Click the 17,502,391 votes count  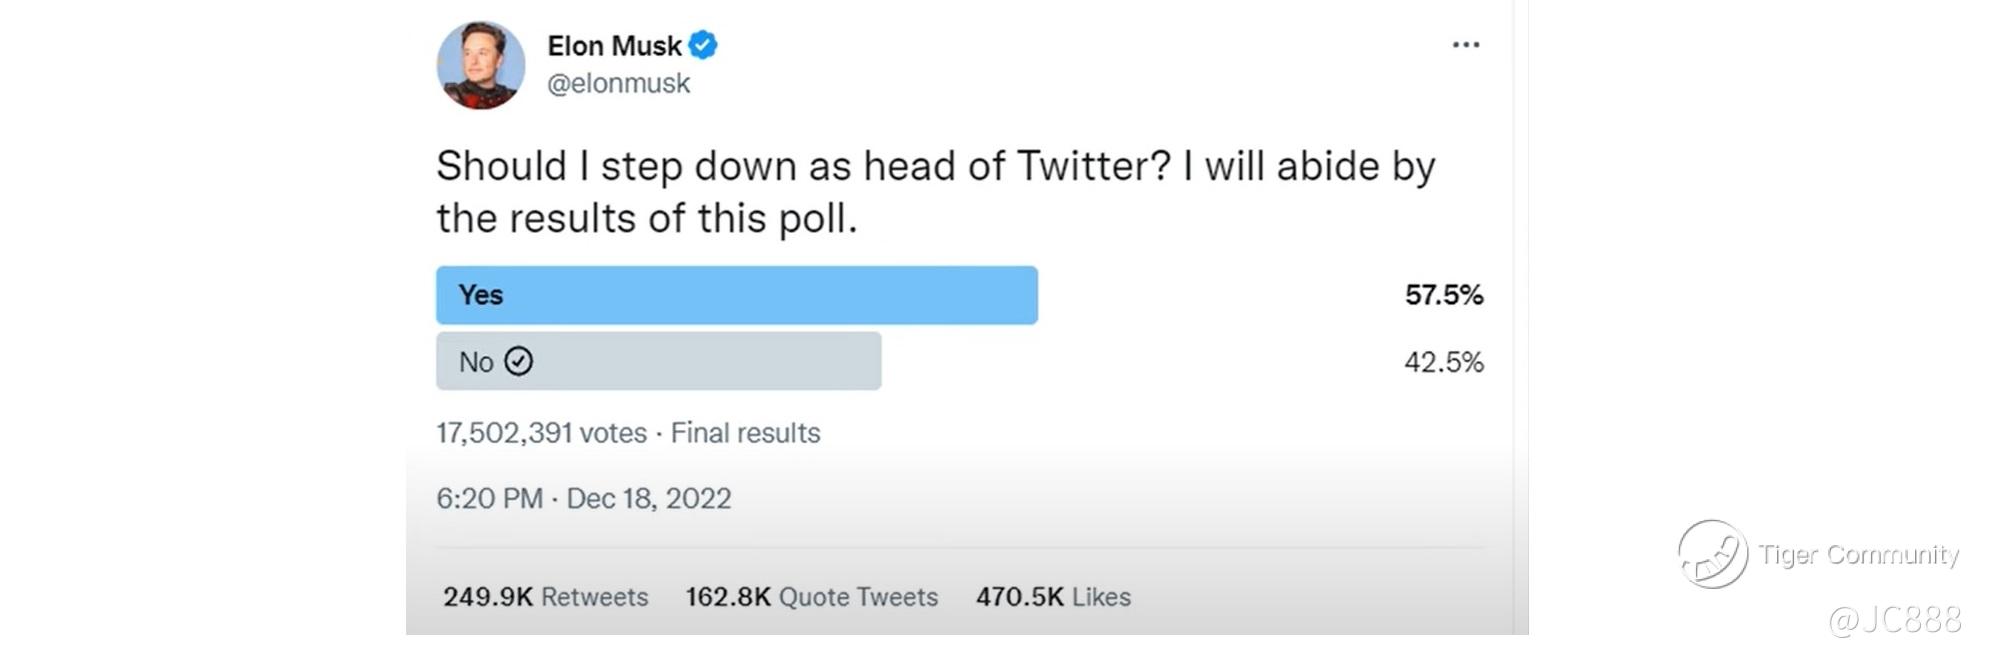[x=541, y=433]
